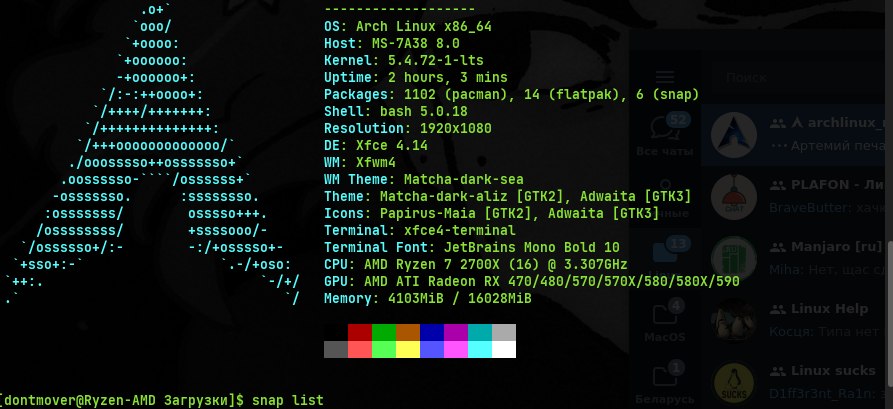Viewport: 893px width, 409px height.
Task: Open the archlinux_ru group chat
Action: (x=794, y=135)
